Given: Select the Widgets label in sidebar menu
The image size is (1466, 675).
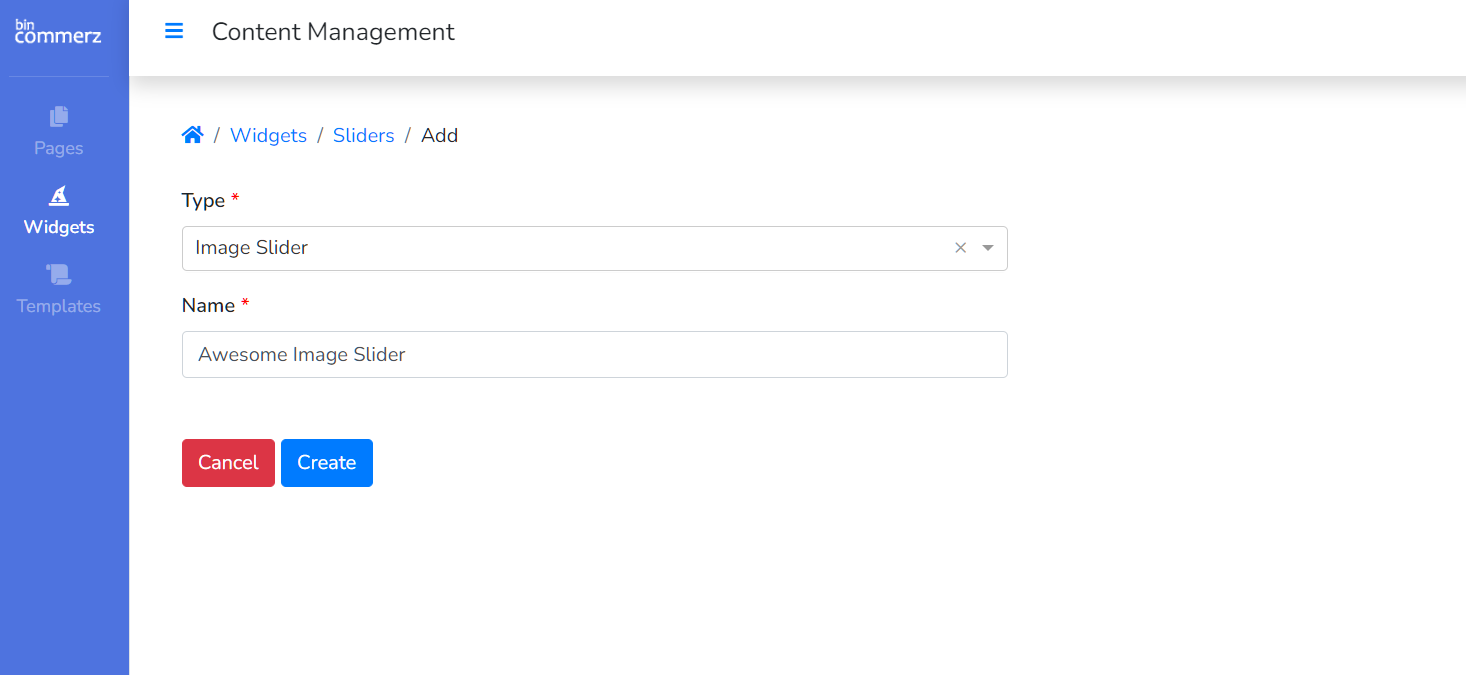Looking at the screenshot, I should coord(59,227).
